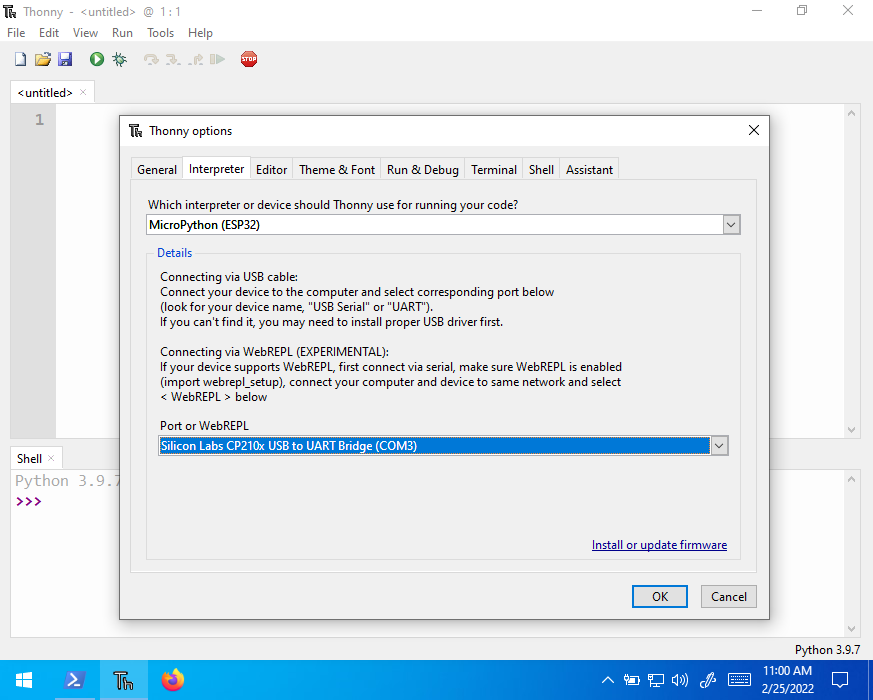Image resolution: width=873 pixels, height=700 pixels.
Task: Click Shell scrollbar up arrow
Action: (851, 479)
